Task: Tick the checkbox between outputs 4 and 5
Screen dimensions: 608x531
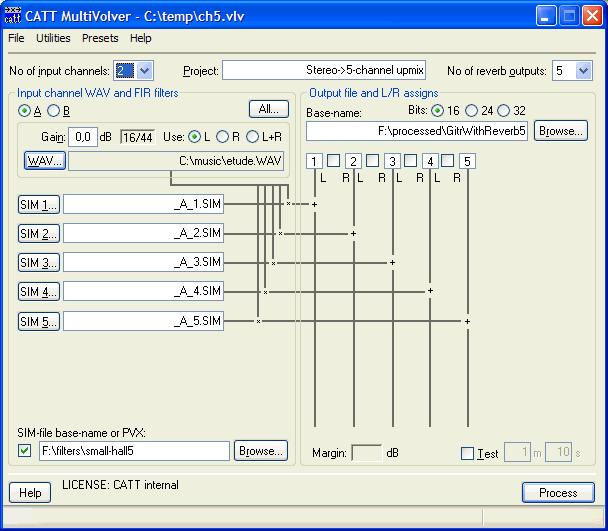Action: pyautogui.click(x=448, y=160)
